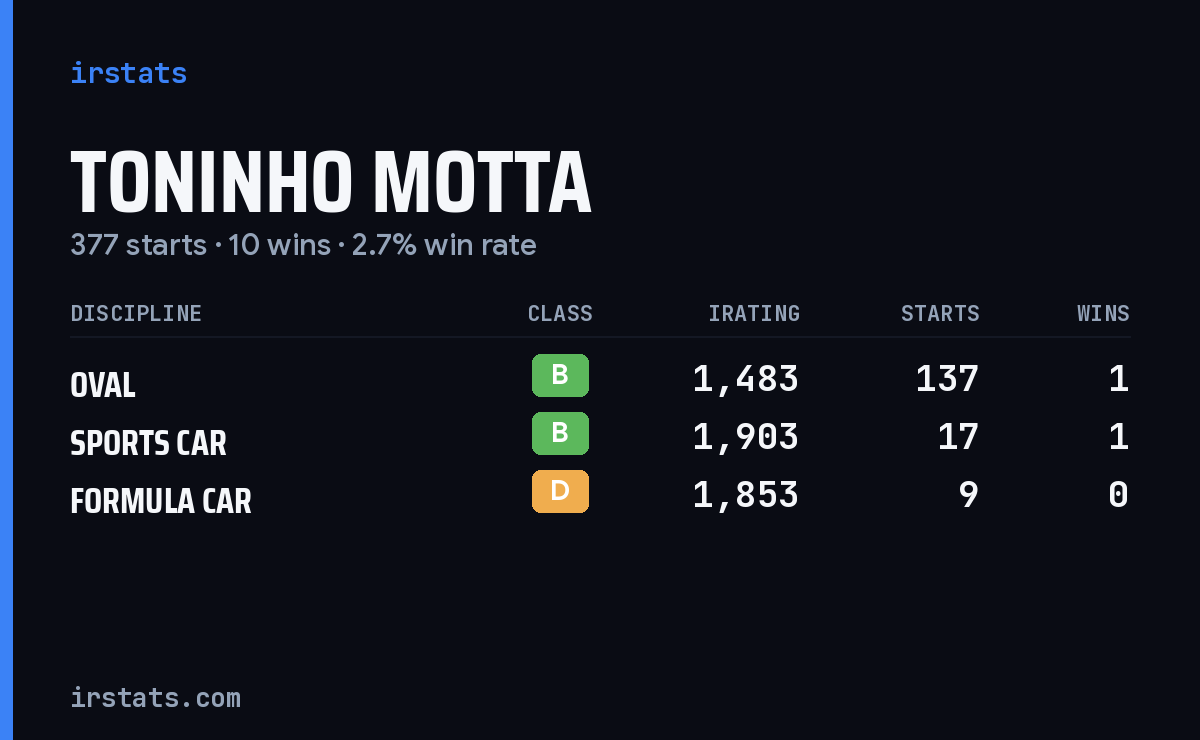Screen dimensions: 1200x740
Task: Click the Oval class B badge
Action: [x=560, y=375]
